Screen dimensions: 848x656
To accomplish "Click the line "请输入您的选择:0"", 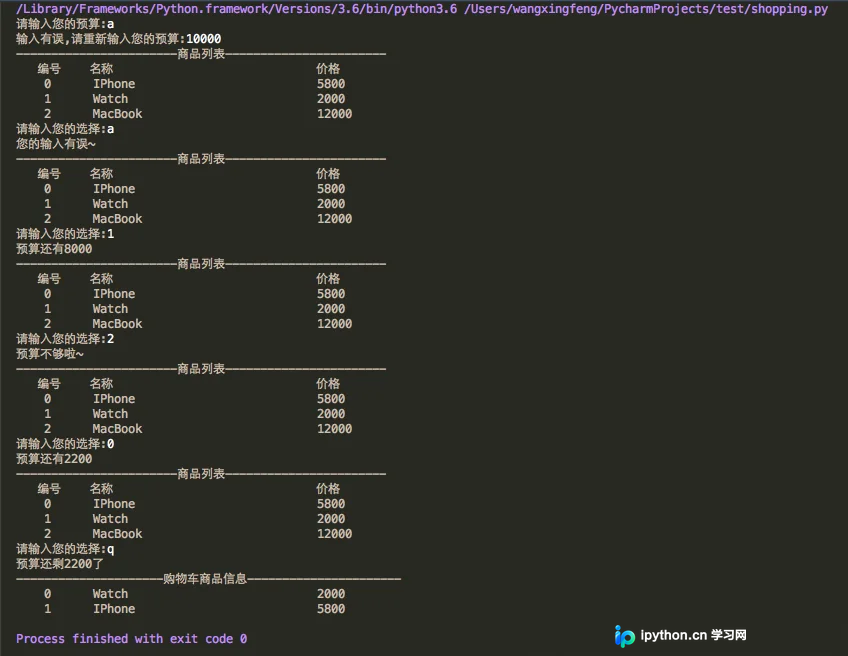I will pyautogui.click(x=65, y=443).
